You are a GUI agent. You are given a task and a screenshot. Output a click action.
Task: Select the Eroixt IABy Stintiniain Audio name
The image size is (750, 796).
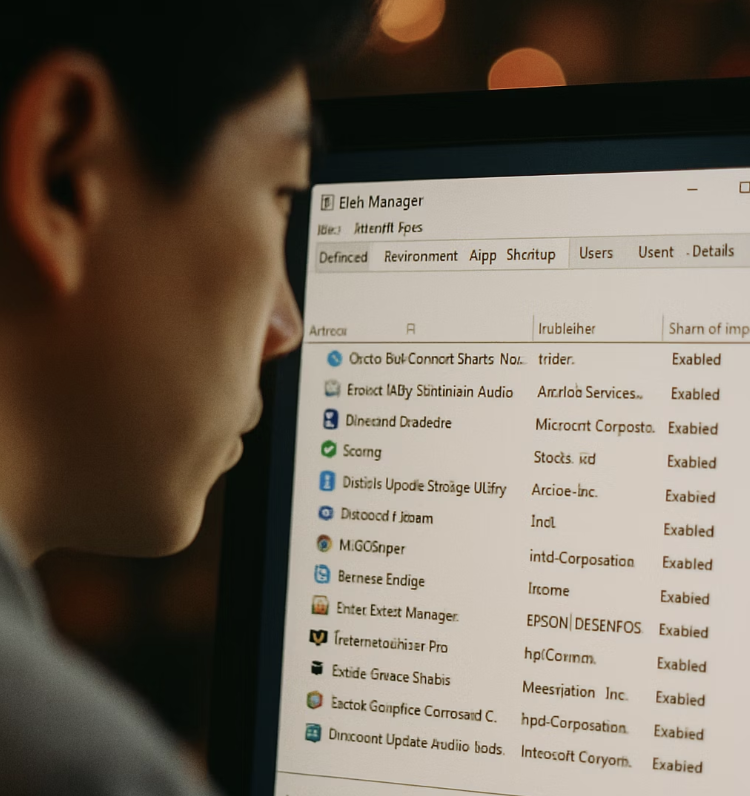click(x=430, y=391)
